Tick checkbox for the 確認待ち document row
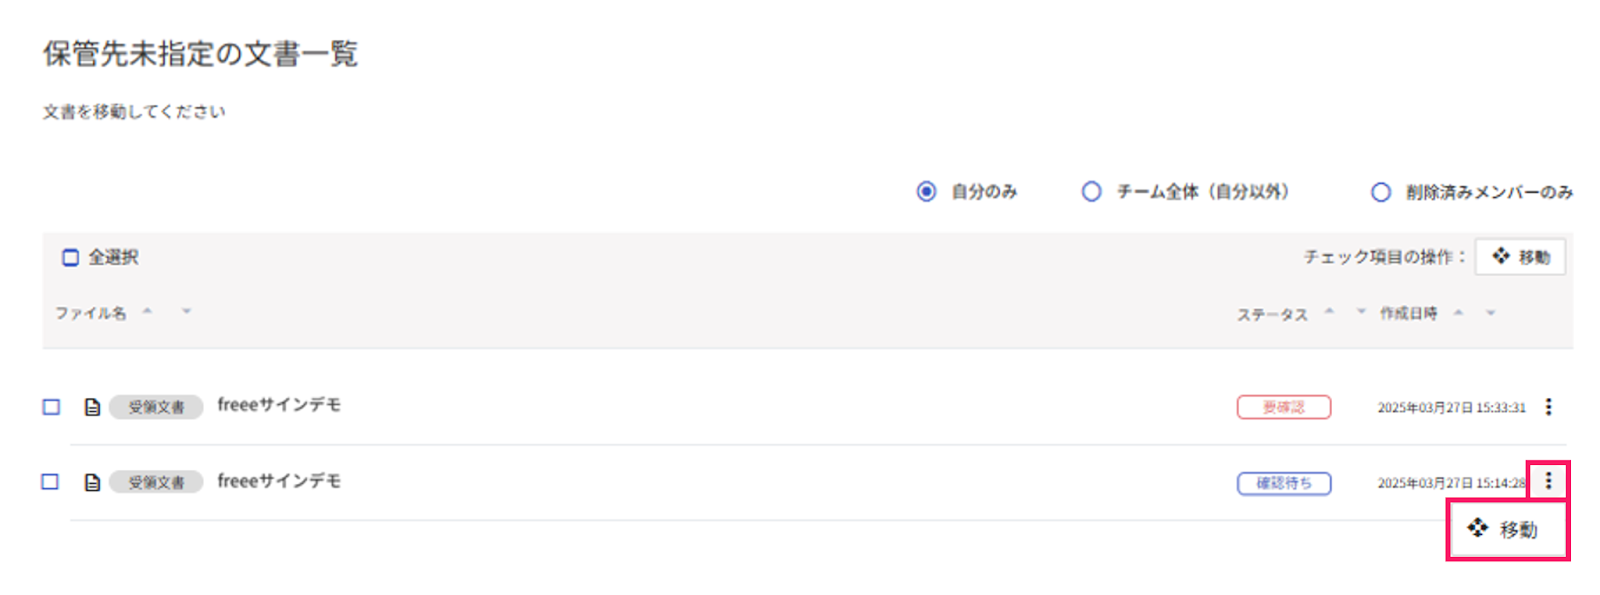Viewport: 1600px width, 595px height. 51,482
